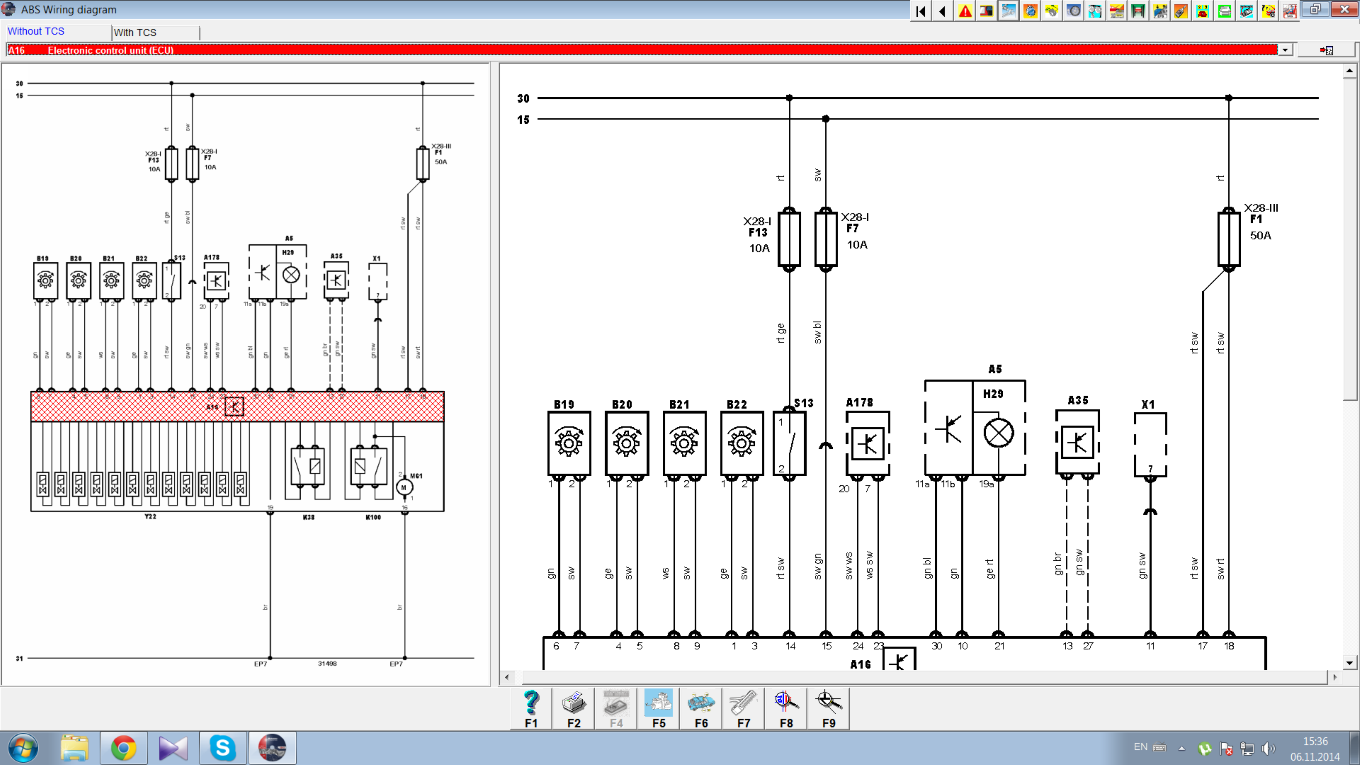Screen dimensions: 1360x765
Task: Click the red warning triangle toolbar icon
Action: coord(965,11)
